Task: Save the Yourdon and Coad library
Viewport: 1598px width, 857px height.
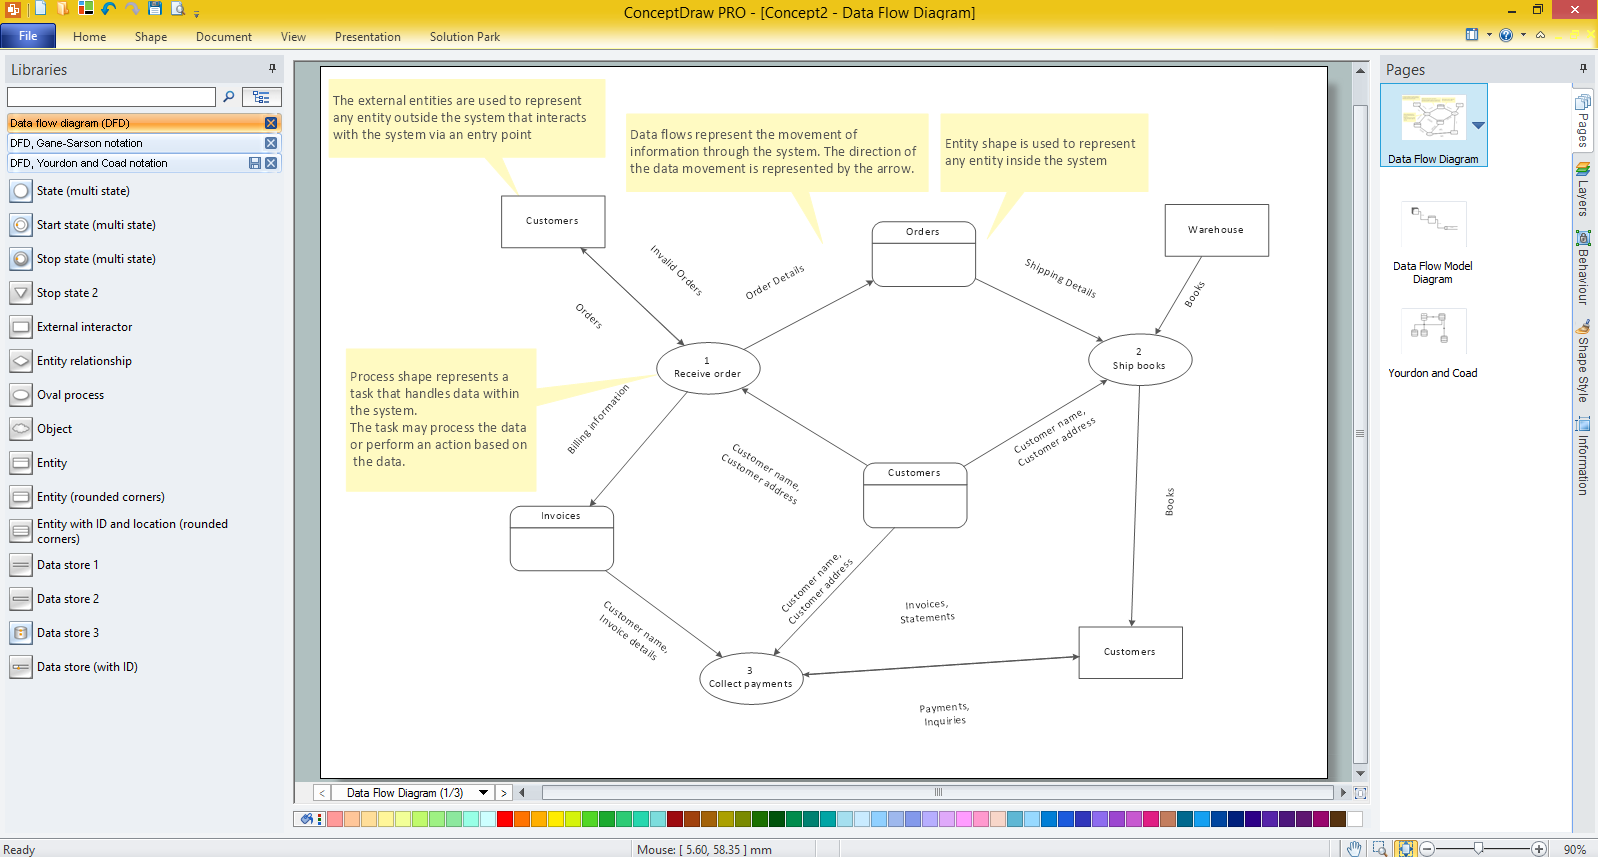Action: 255,163
